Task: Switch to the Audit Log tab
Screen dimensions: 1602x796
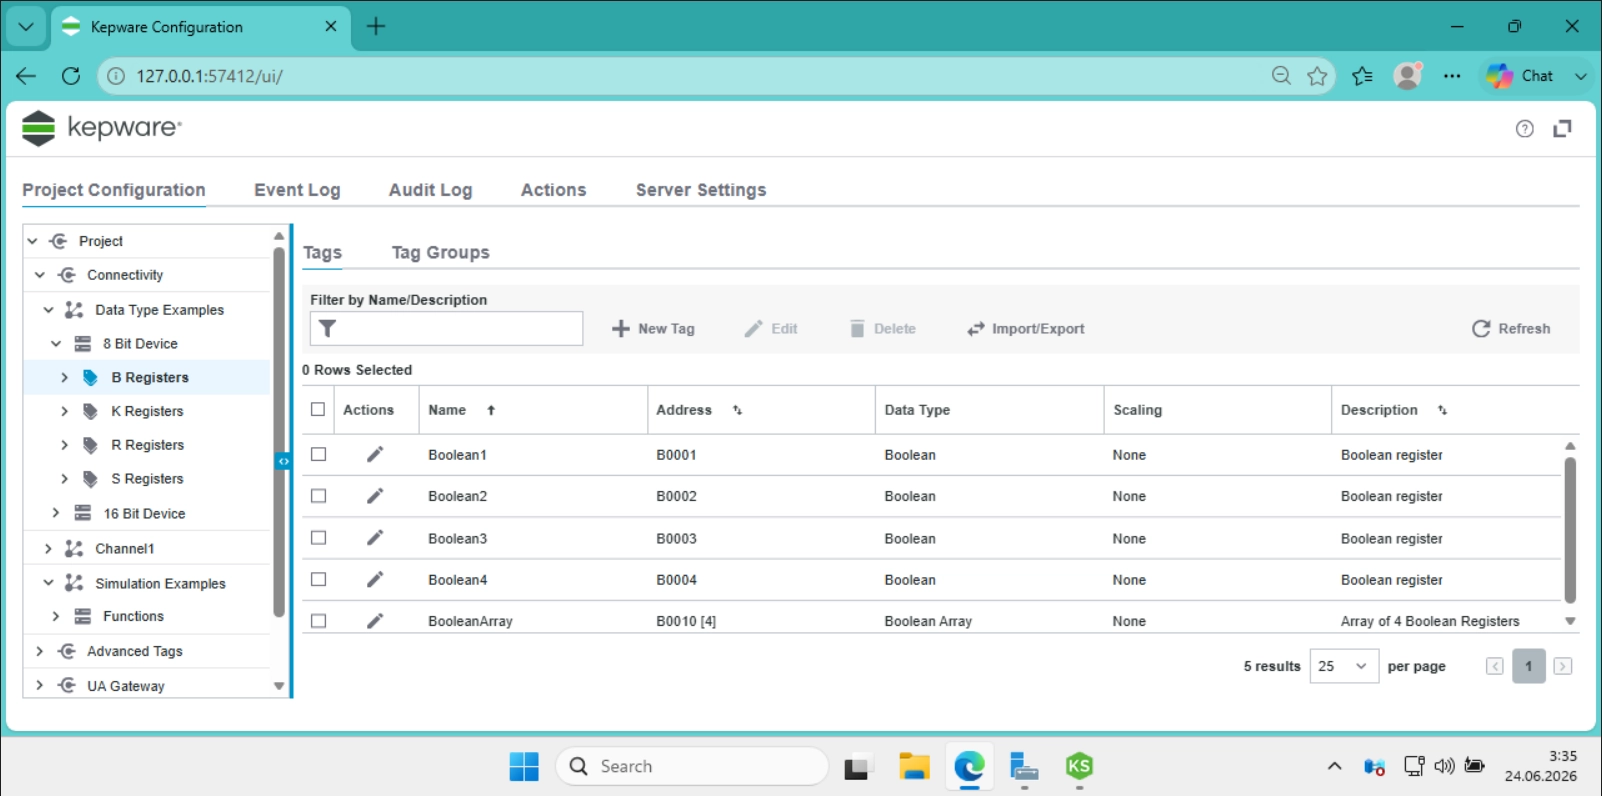Action: (430, 190)
